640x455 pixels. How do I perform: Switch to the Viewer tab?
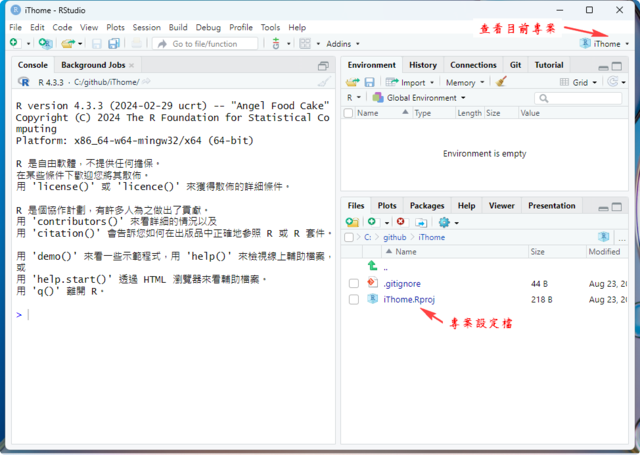(502, 206)
